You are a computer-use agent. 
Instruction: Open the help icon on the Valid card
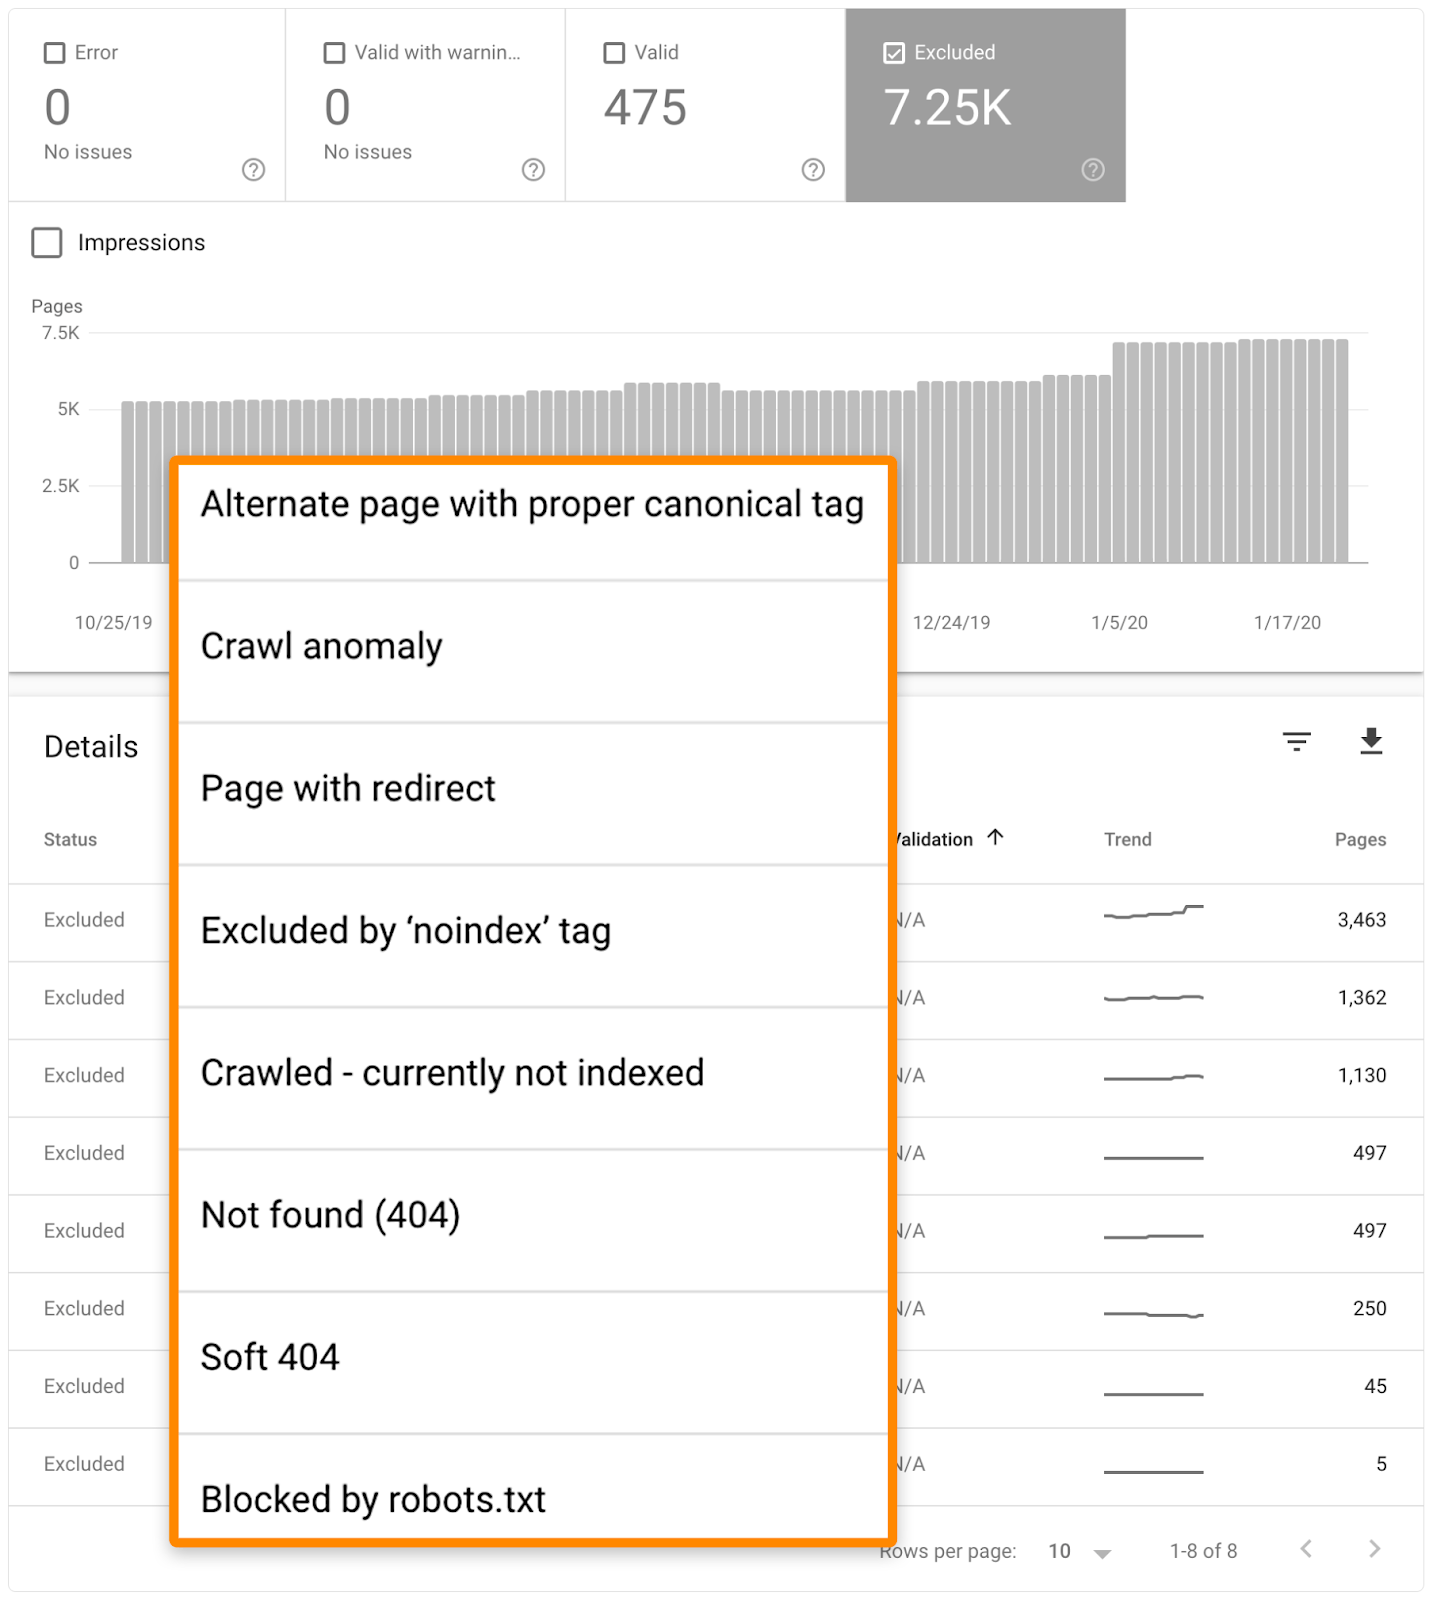812,170
